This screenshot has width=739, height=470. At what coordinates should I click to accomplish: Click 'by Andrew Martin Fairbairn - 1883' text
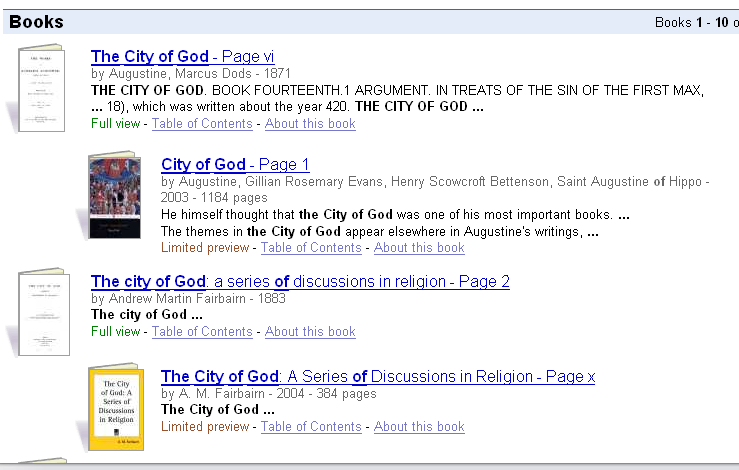188,298
